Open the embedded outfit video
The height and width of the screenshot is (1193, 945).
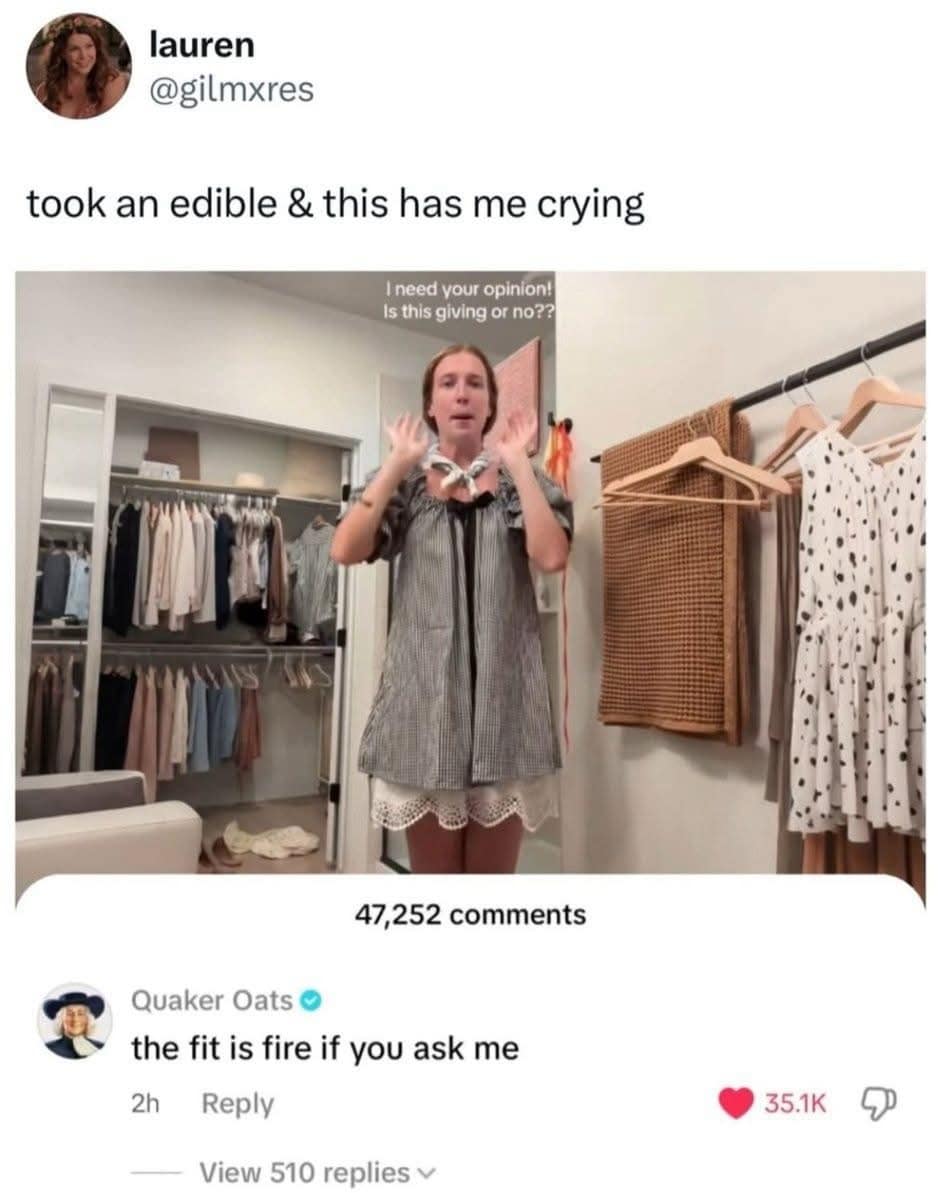pyautogui.click(x=470, y=572)
